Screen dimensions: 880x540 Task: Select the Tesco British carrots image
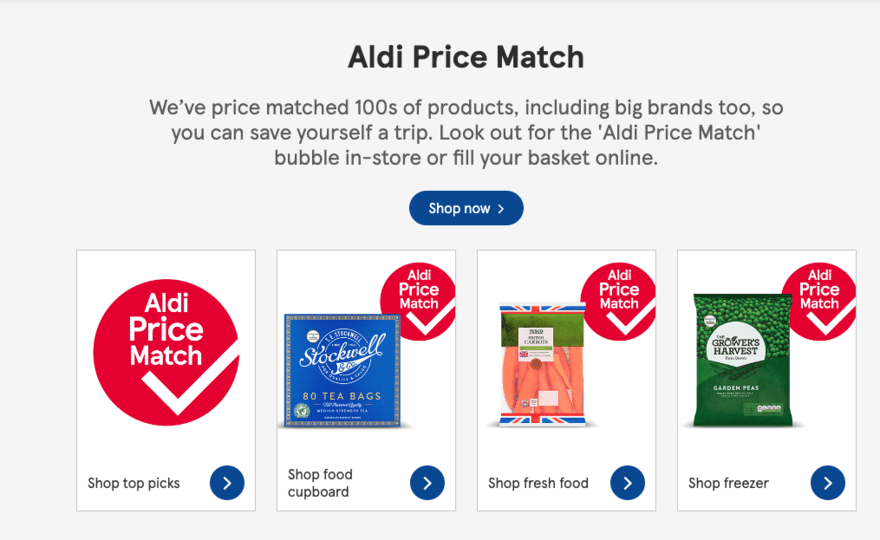click(x=542, y=365)
